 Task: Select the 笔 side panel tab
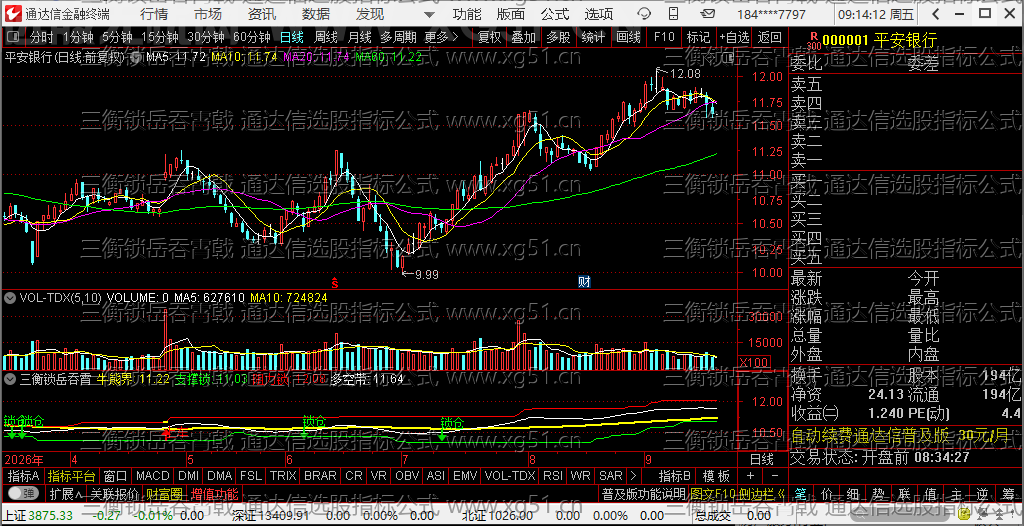click(x=801, y=493)
